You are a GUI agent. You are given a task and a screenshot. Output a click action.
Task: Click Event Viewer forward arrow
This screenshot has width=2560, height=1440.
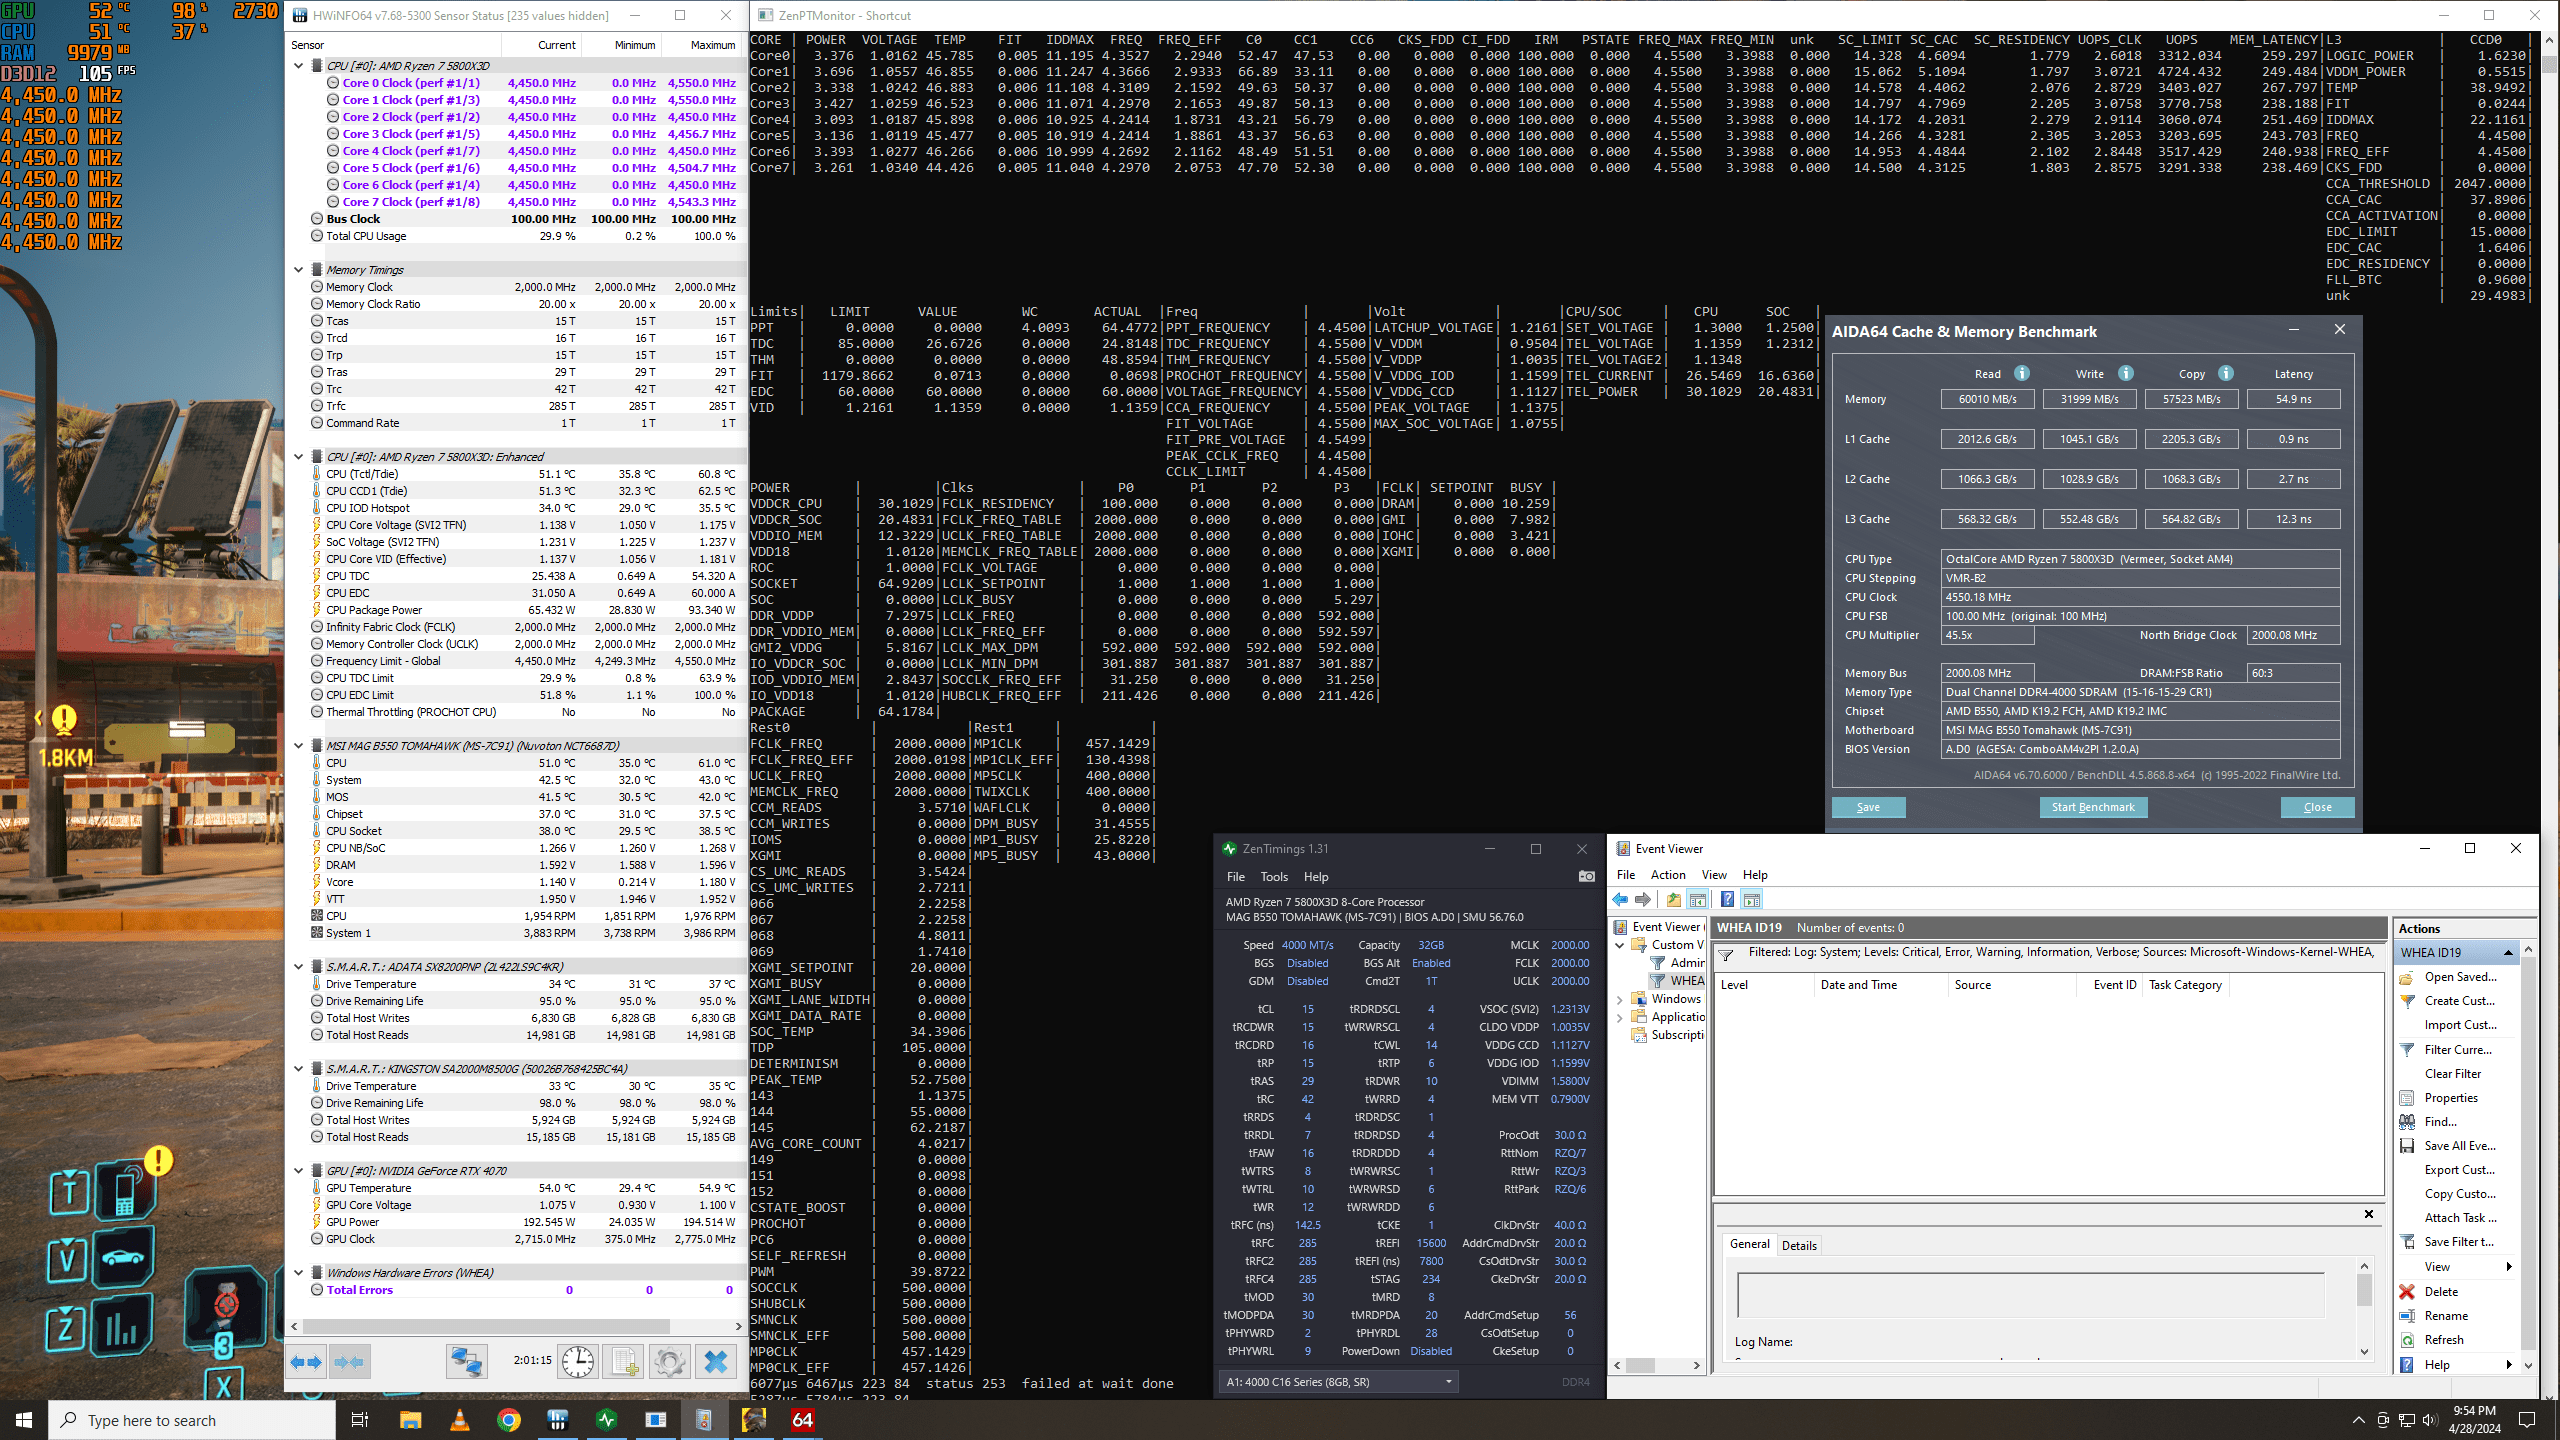pos(1642,900)
